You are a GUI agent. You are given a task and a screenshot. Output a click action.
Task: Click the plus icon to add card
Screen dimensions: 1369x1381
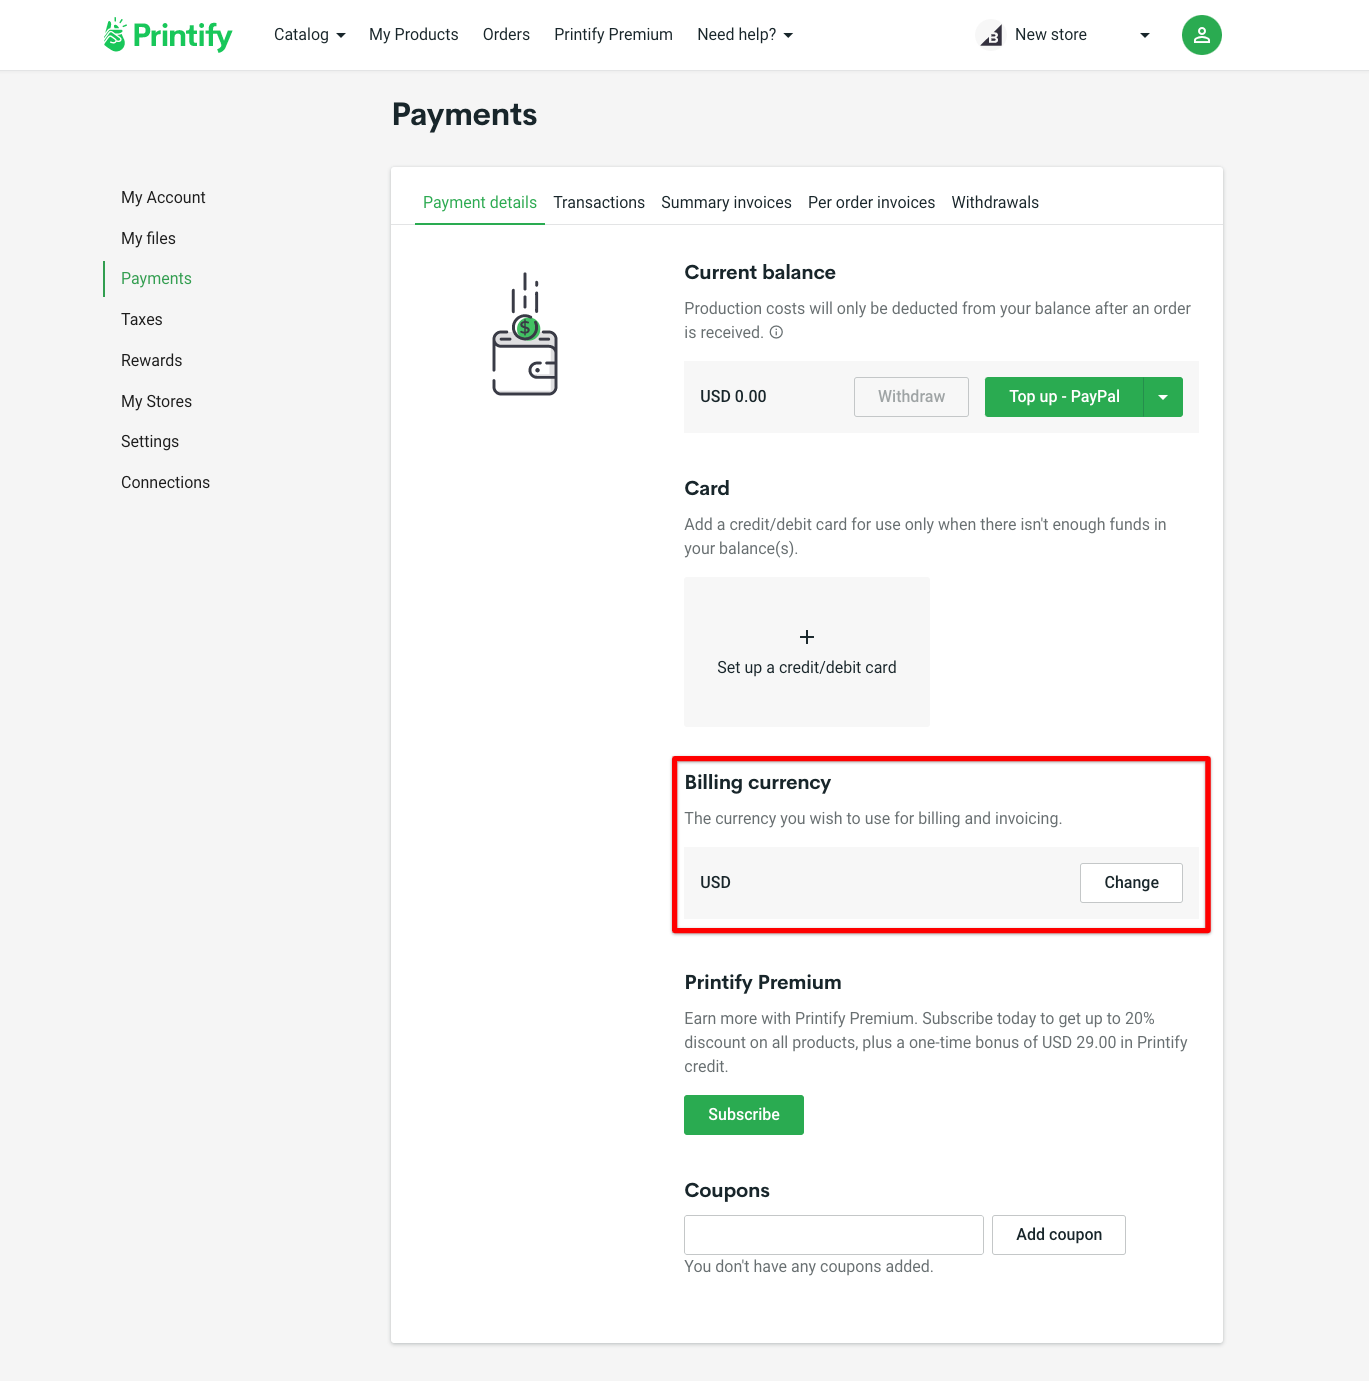[807, 637]
